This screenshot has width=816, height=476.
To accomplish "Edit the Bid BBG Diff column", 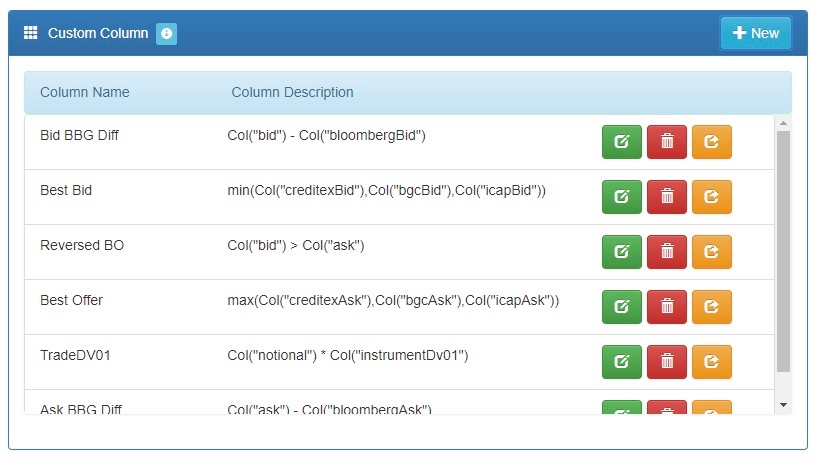I will coord(621,141).
